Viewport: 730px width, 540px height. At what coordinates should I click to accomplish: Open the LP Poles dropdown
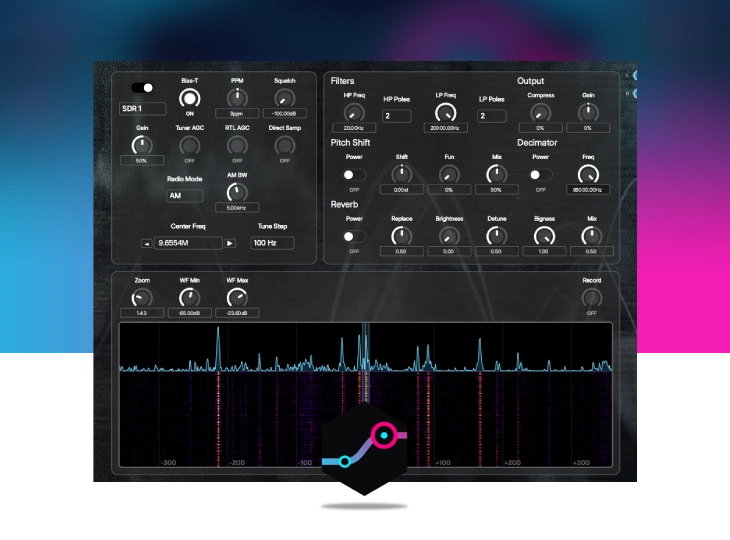point(492,115)
